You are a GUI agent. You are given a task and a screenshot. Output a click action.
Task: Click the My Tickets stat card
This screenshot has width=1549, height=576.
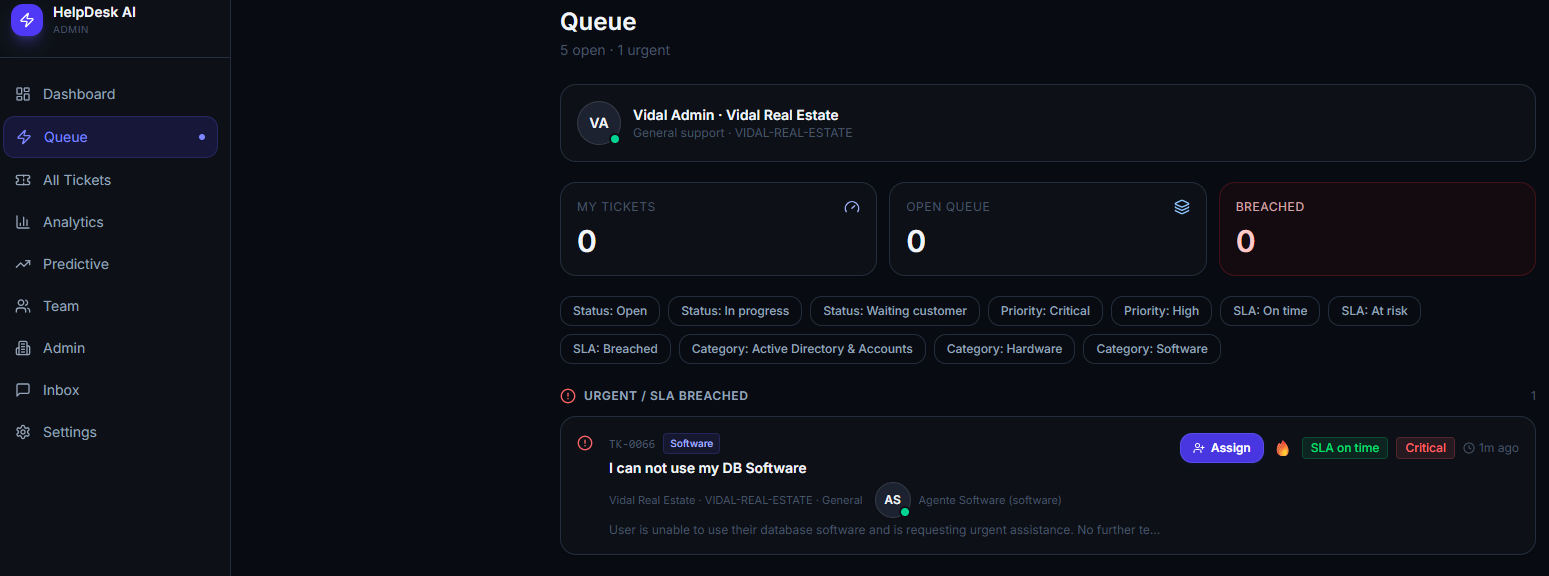click(x=718, y=229)
